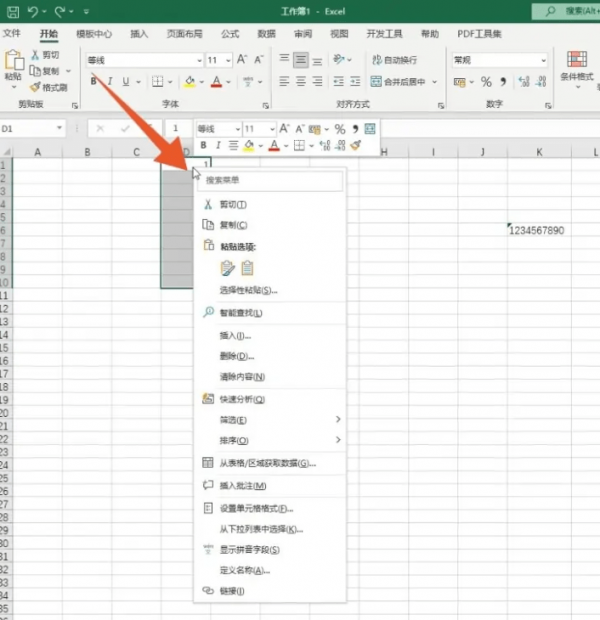Click Decrease Indent icon
The image size is (600, 620).
click(x=338, y=81)
